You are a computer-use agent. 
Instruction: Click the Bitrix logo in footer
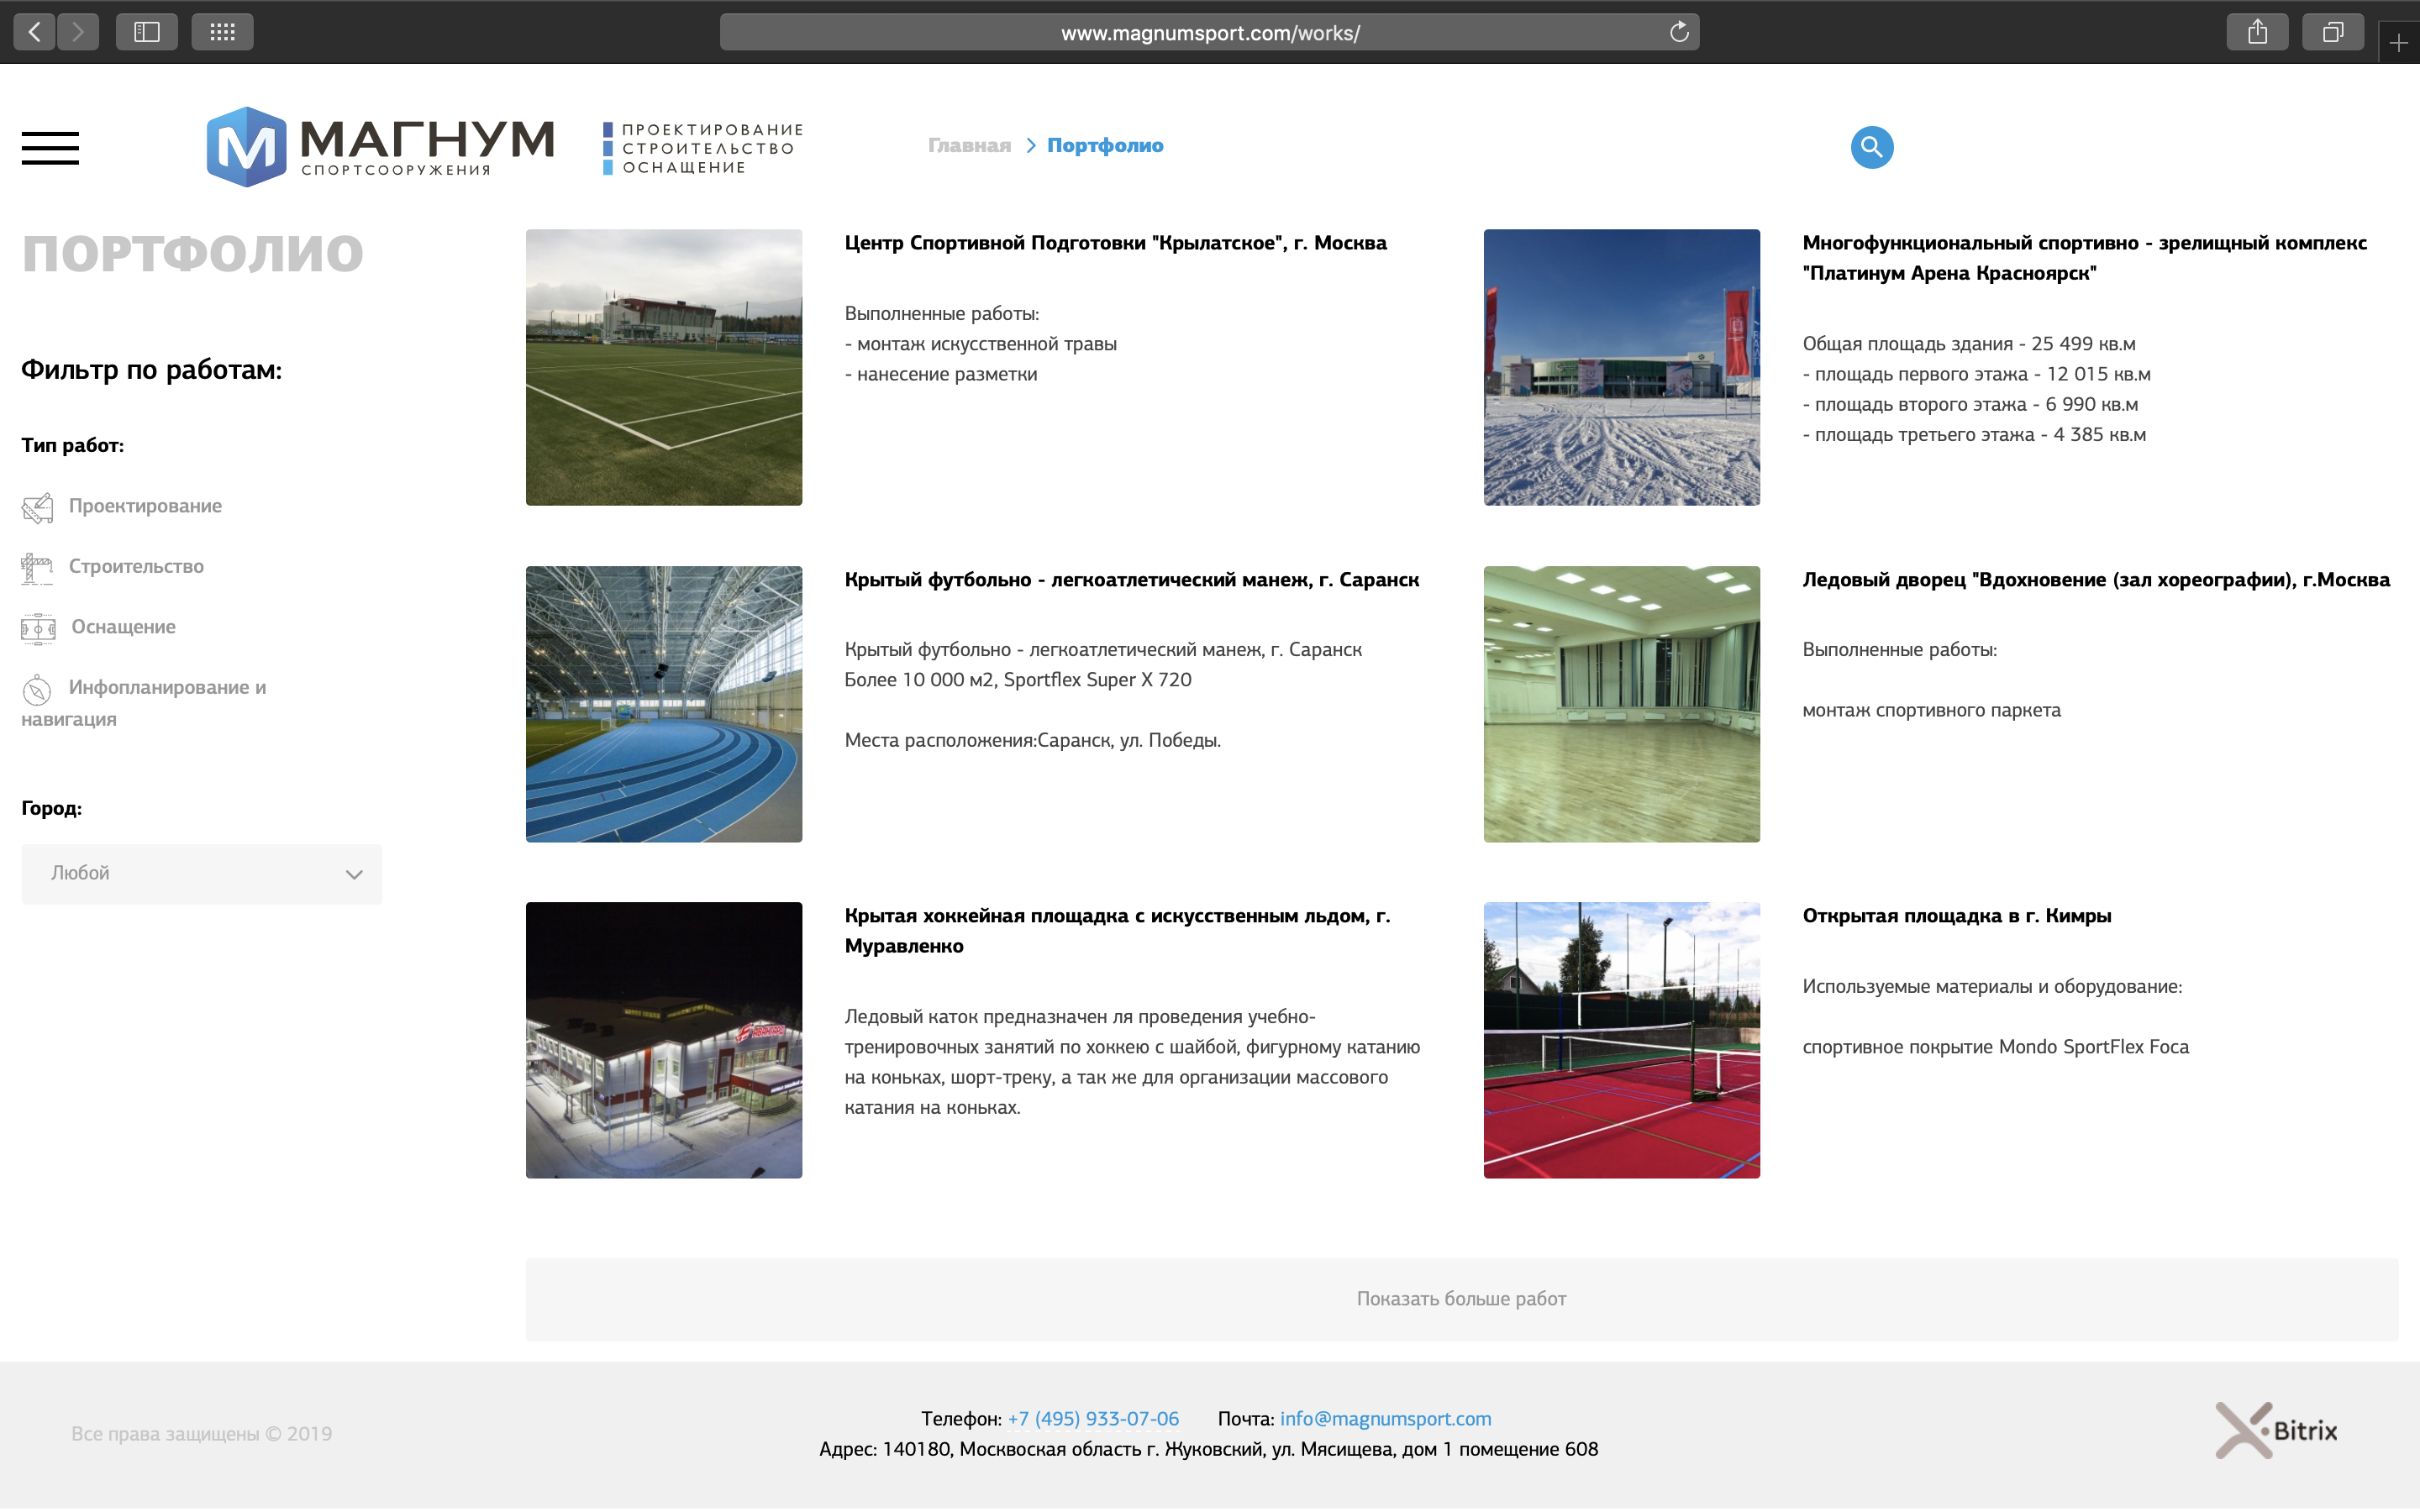coord(2276,1430)
